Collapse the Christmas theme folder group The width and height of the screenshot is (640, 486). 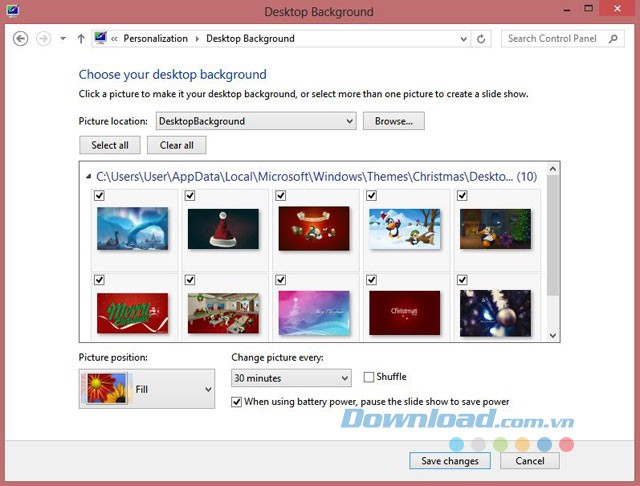pyautogui.click(x=88, y=176)
